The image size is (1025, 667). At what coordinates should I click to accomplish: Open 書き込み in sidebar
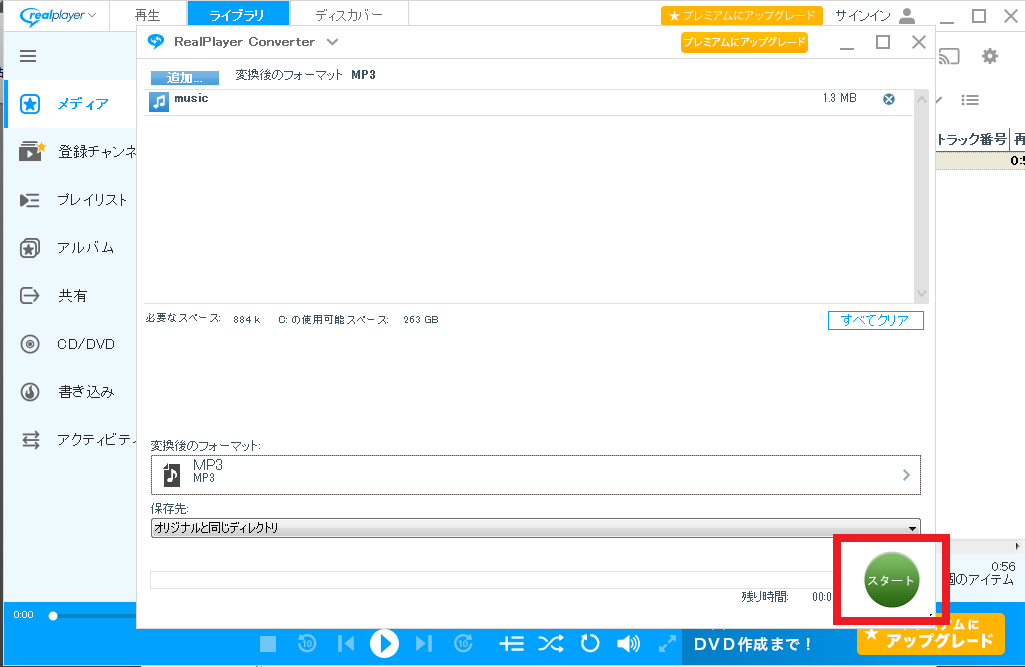[67, 392]
